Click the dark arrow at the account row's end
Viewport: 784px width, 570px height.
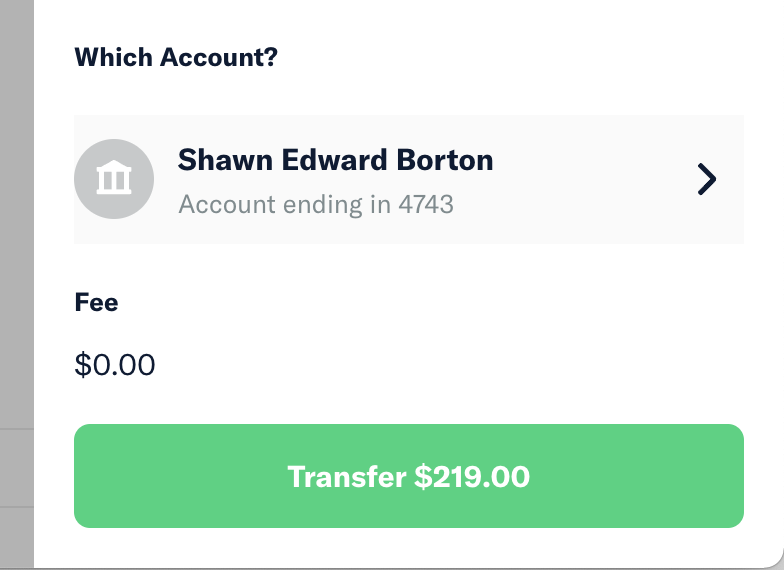point(707,179)
